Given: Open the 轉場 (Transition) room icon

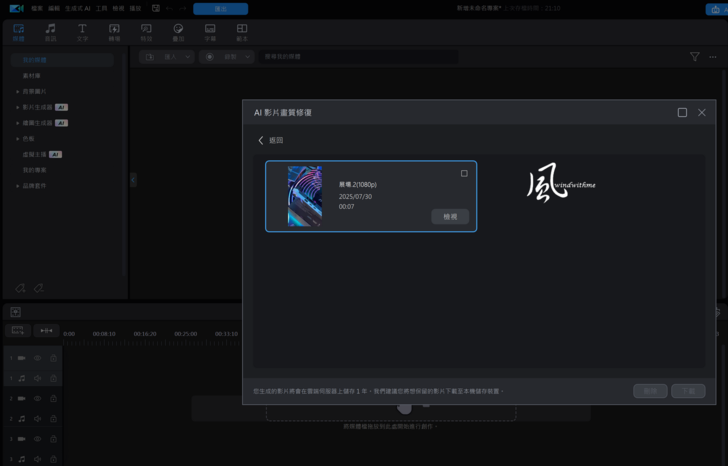Looking at the screenshot, I should click(114, 32).
